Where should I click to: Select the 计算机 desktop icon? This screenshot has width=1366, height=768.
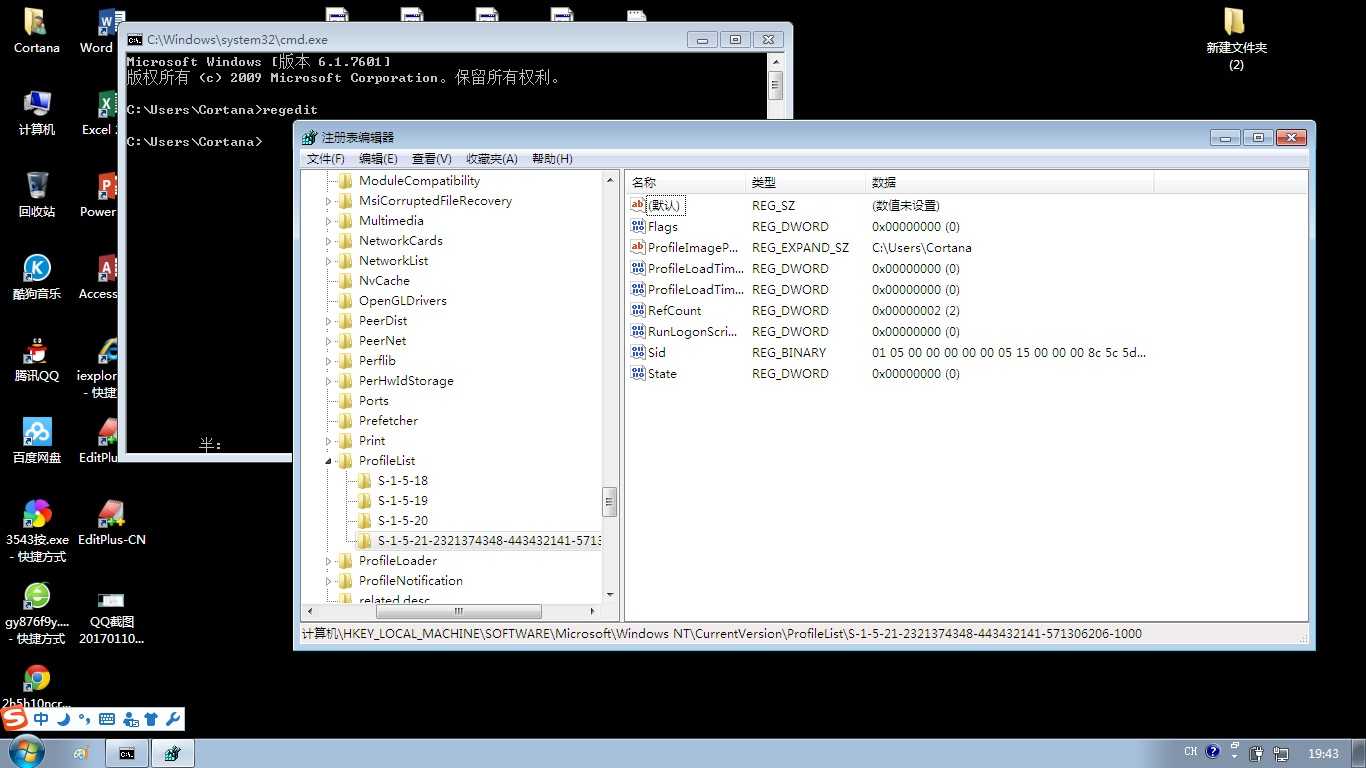36,113
